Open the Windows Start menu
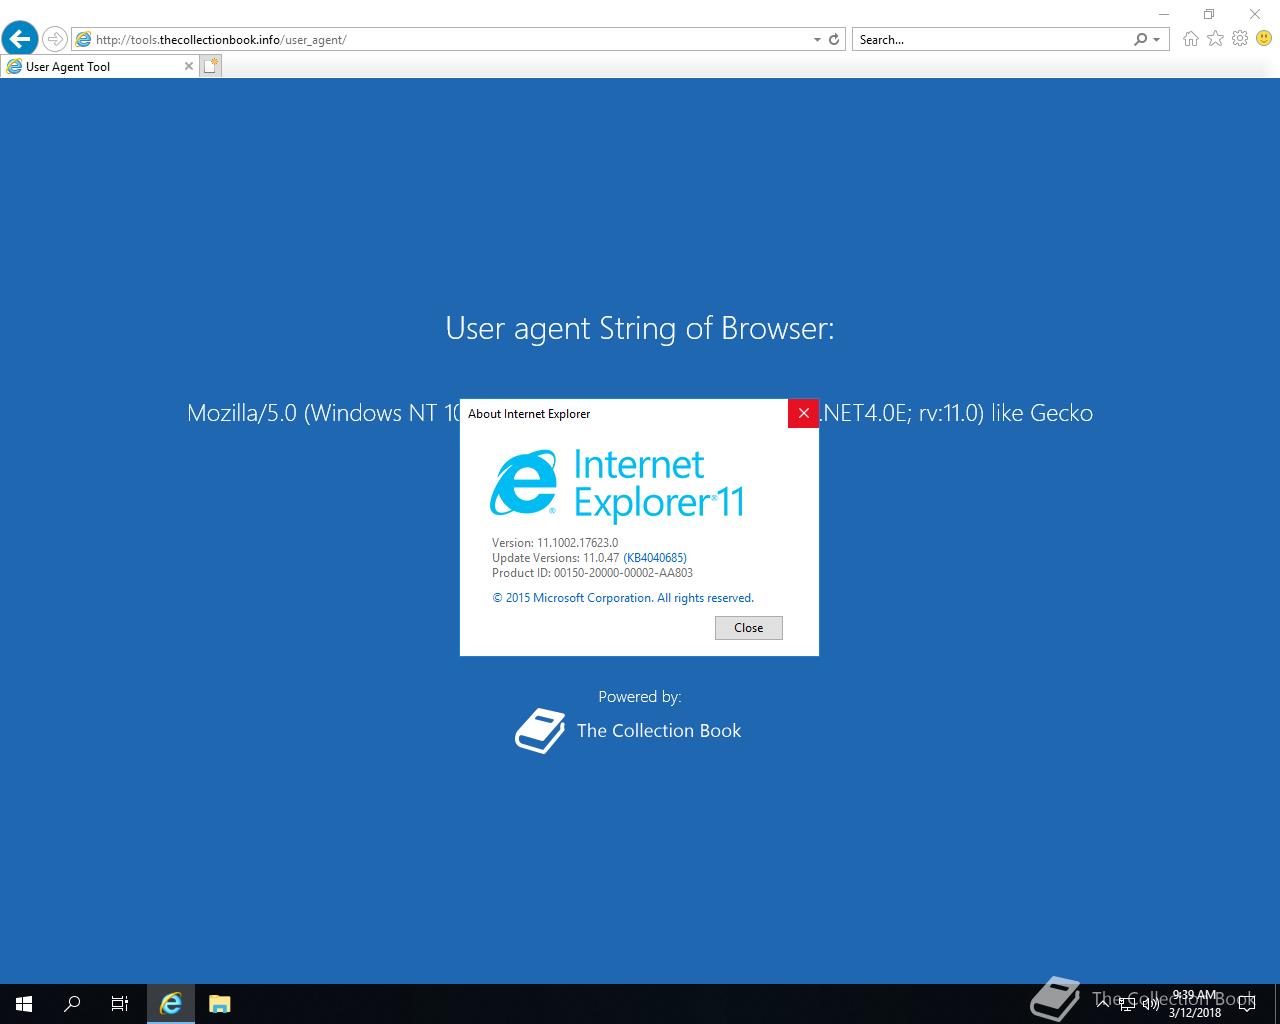Screen dimensions: 1280x1024 (24, 1004)
